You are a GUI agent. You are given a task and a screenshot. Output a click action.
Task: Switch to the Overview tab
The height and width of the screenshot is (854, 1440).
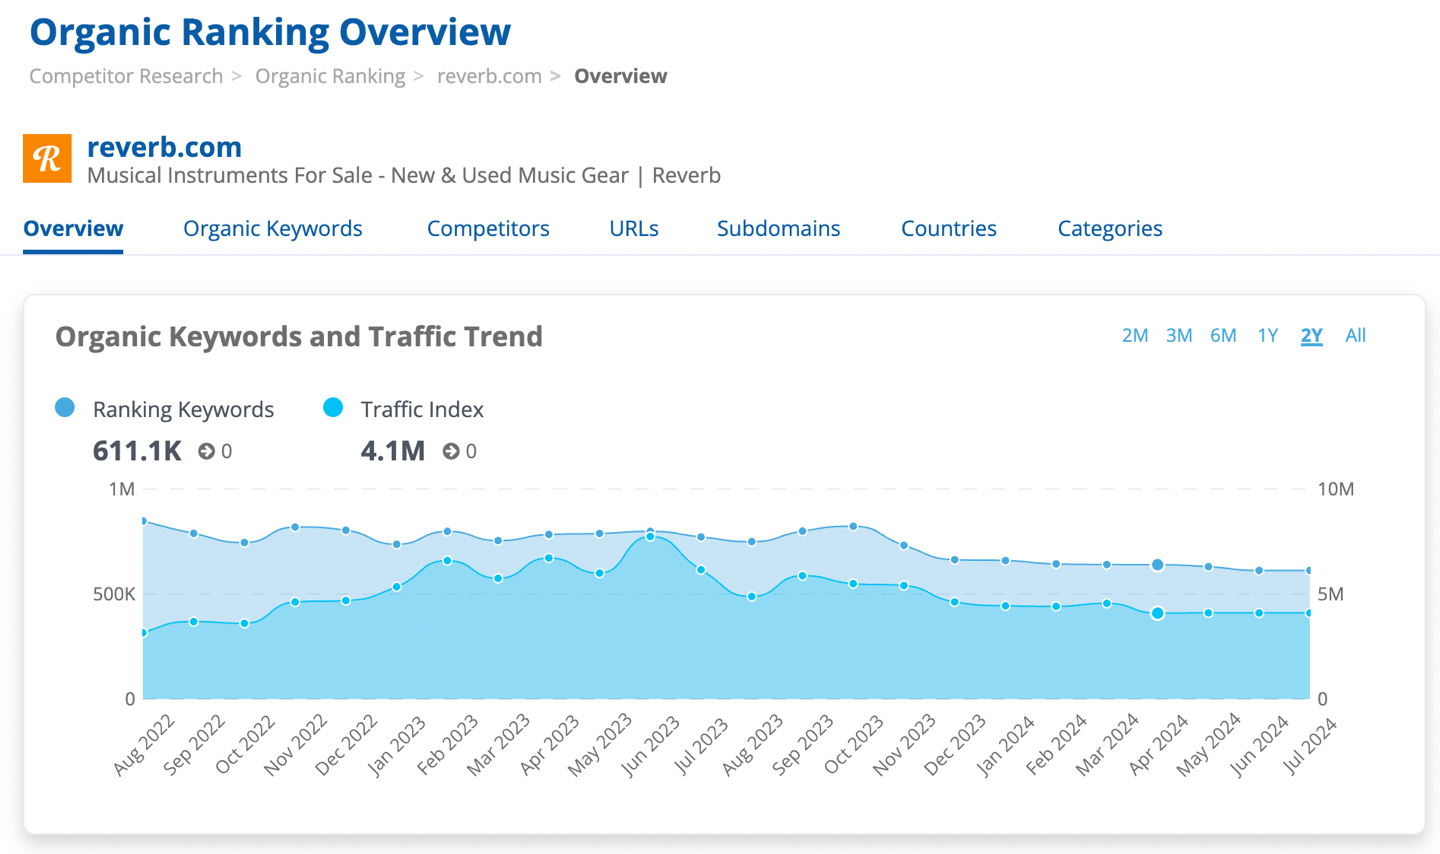point(73,228)
